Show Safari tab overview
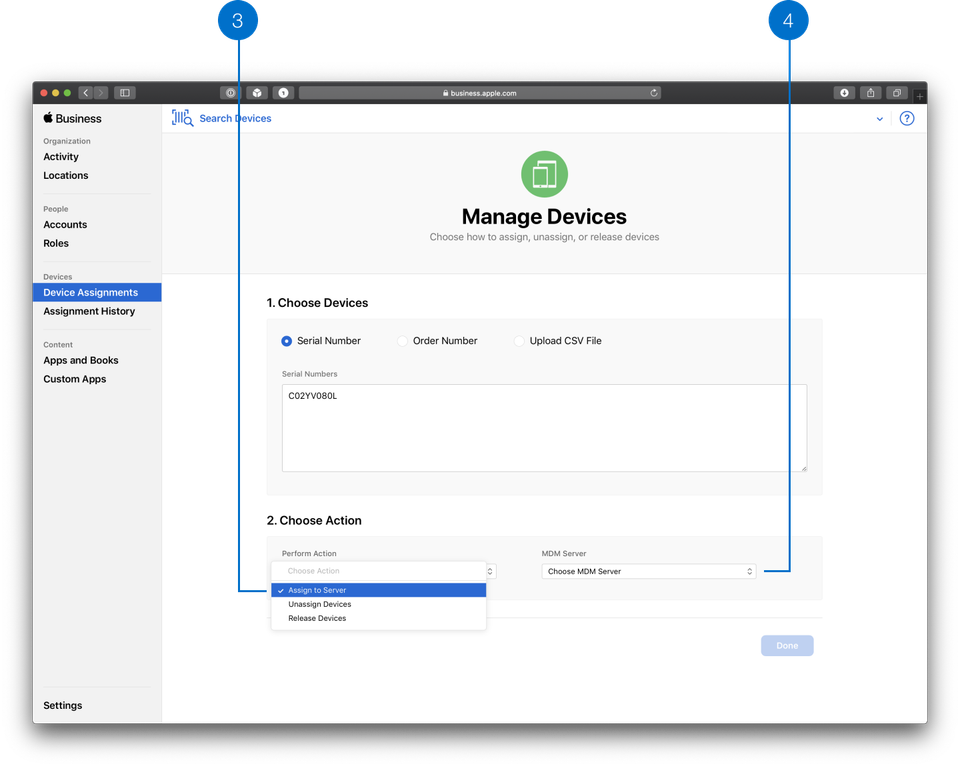 (x=897, y=93)
